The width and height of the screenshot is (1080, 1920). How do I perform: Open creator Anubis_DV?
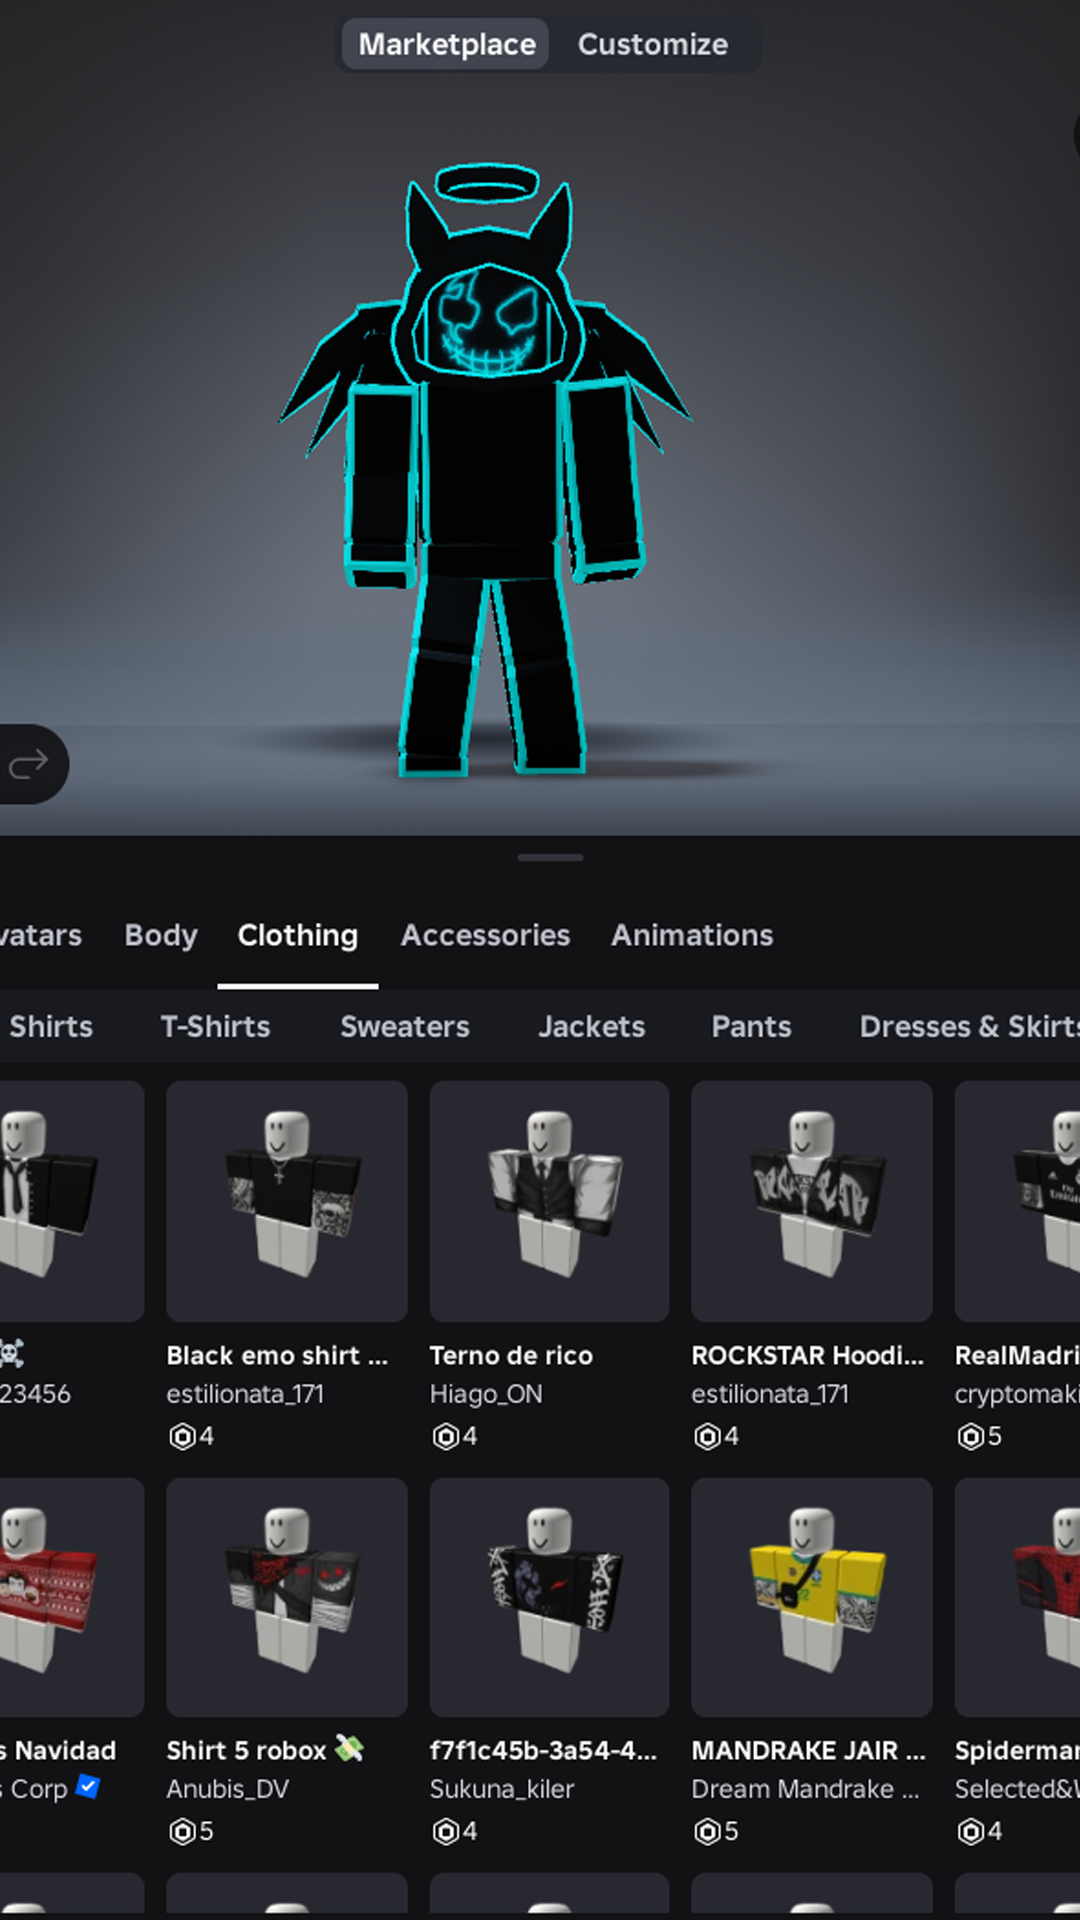[x=228, y=1789]
